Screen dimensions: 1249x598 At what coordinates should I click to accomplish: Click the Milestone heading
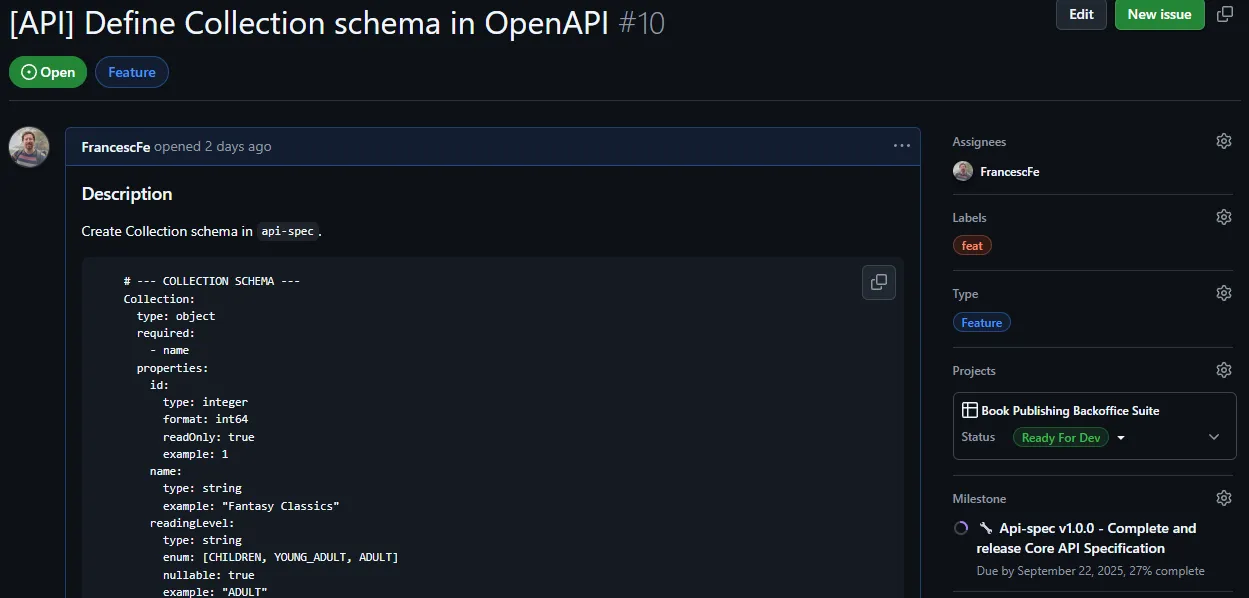[979, 498]
